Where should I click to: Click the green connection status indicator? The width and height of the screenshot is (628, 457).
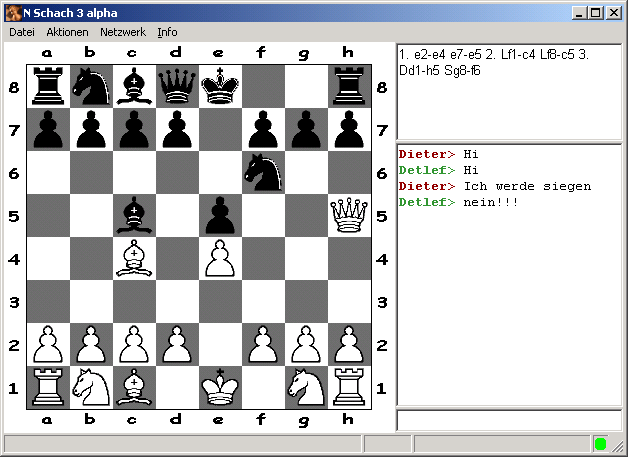[600, 444]
